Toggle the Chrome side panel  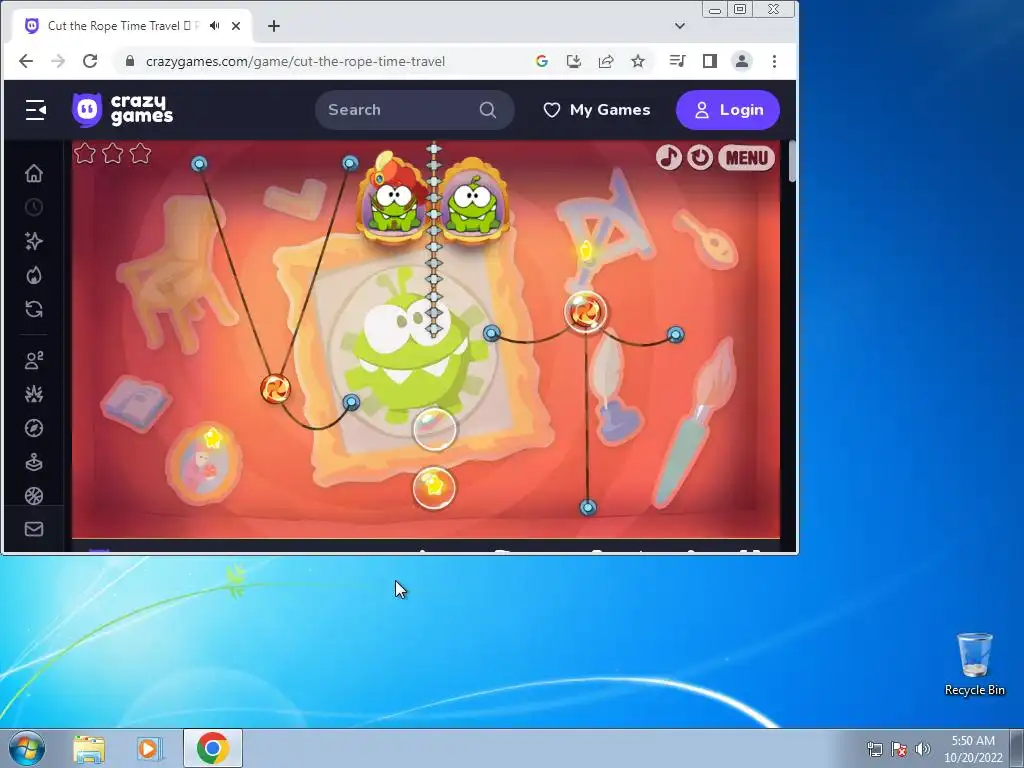710,61
